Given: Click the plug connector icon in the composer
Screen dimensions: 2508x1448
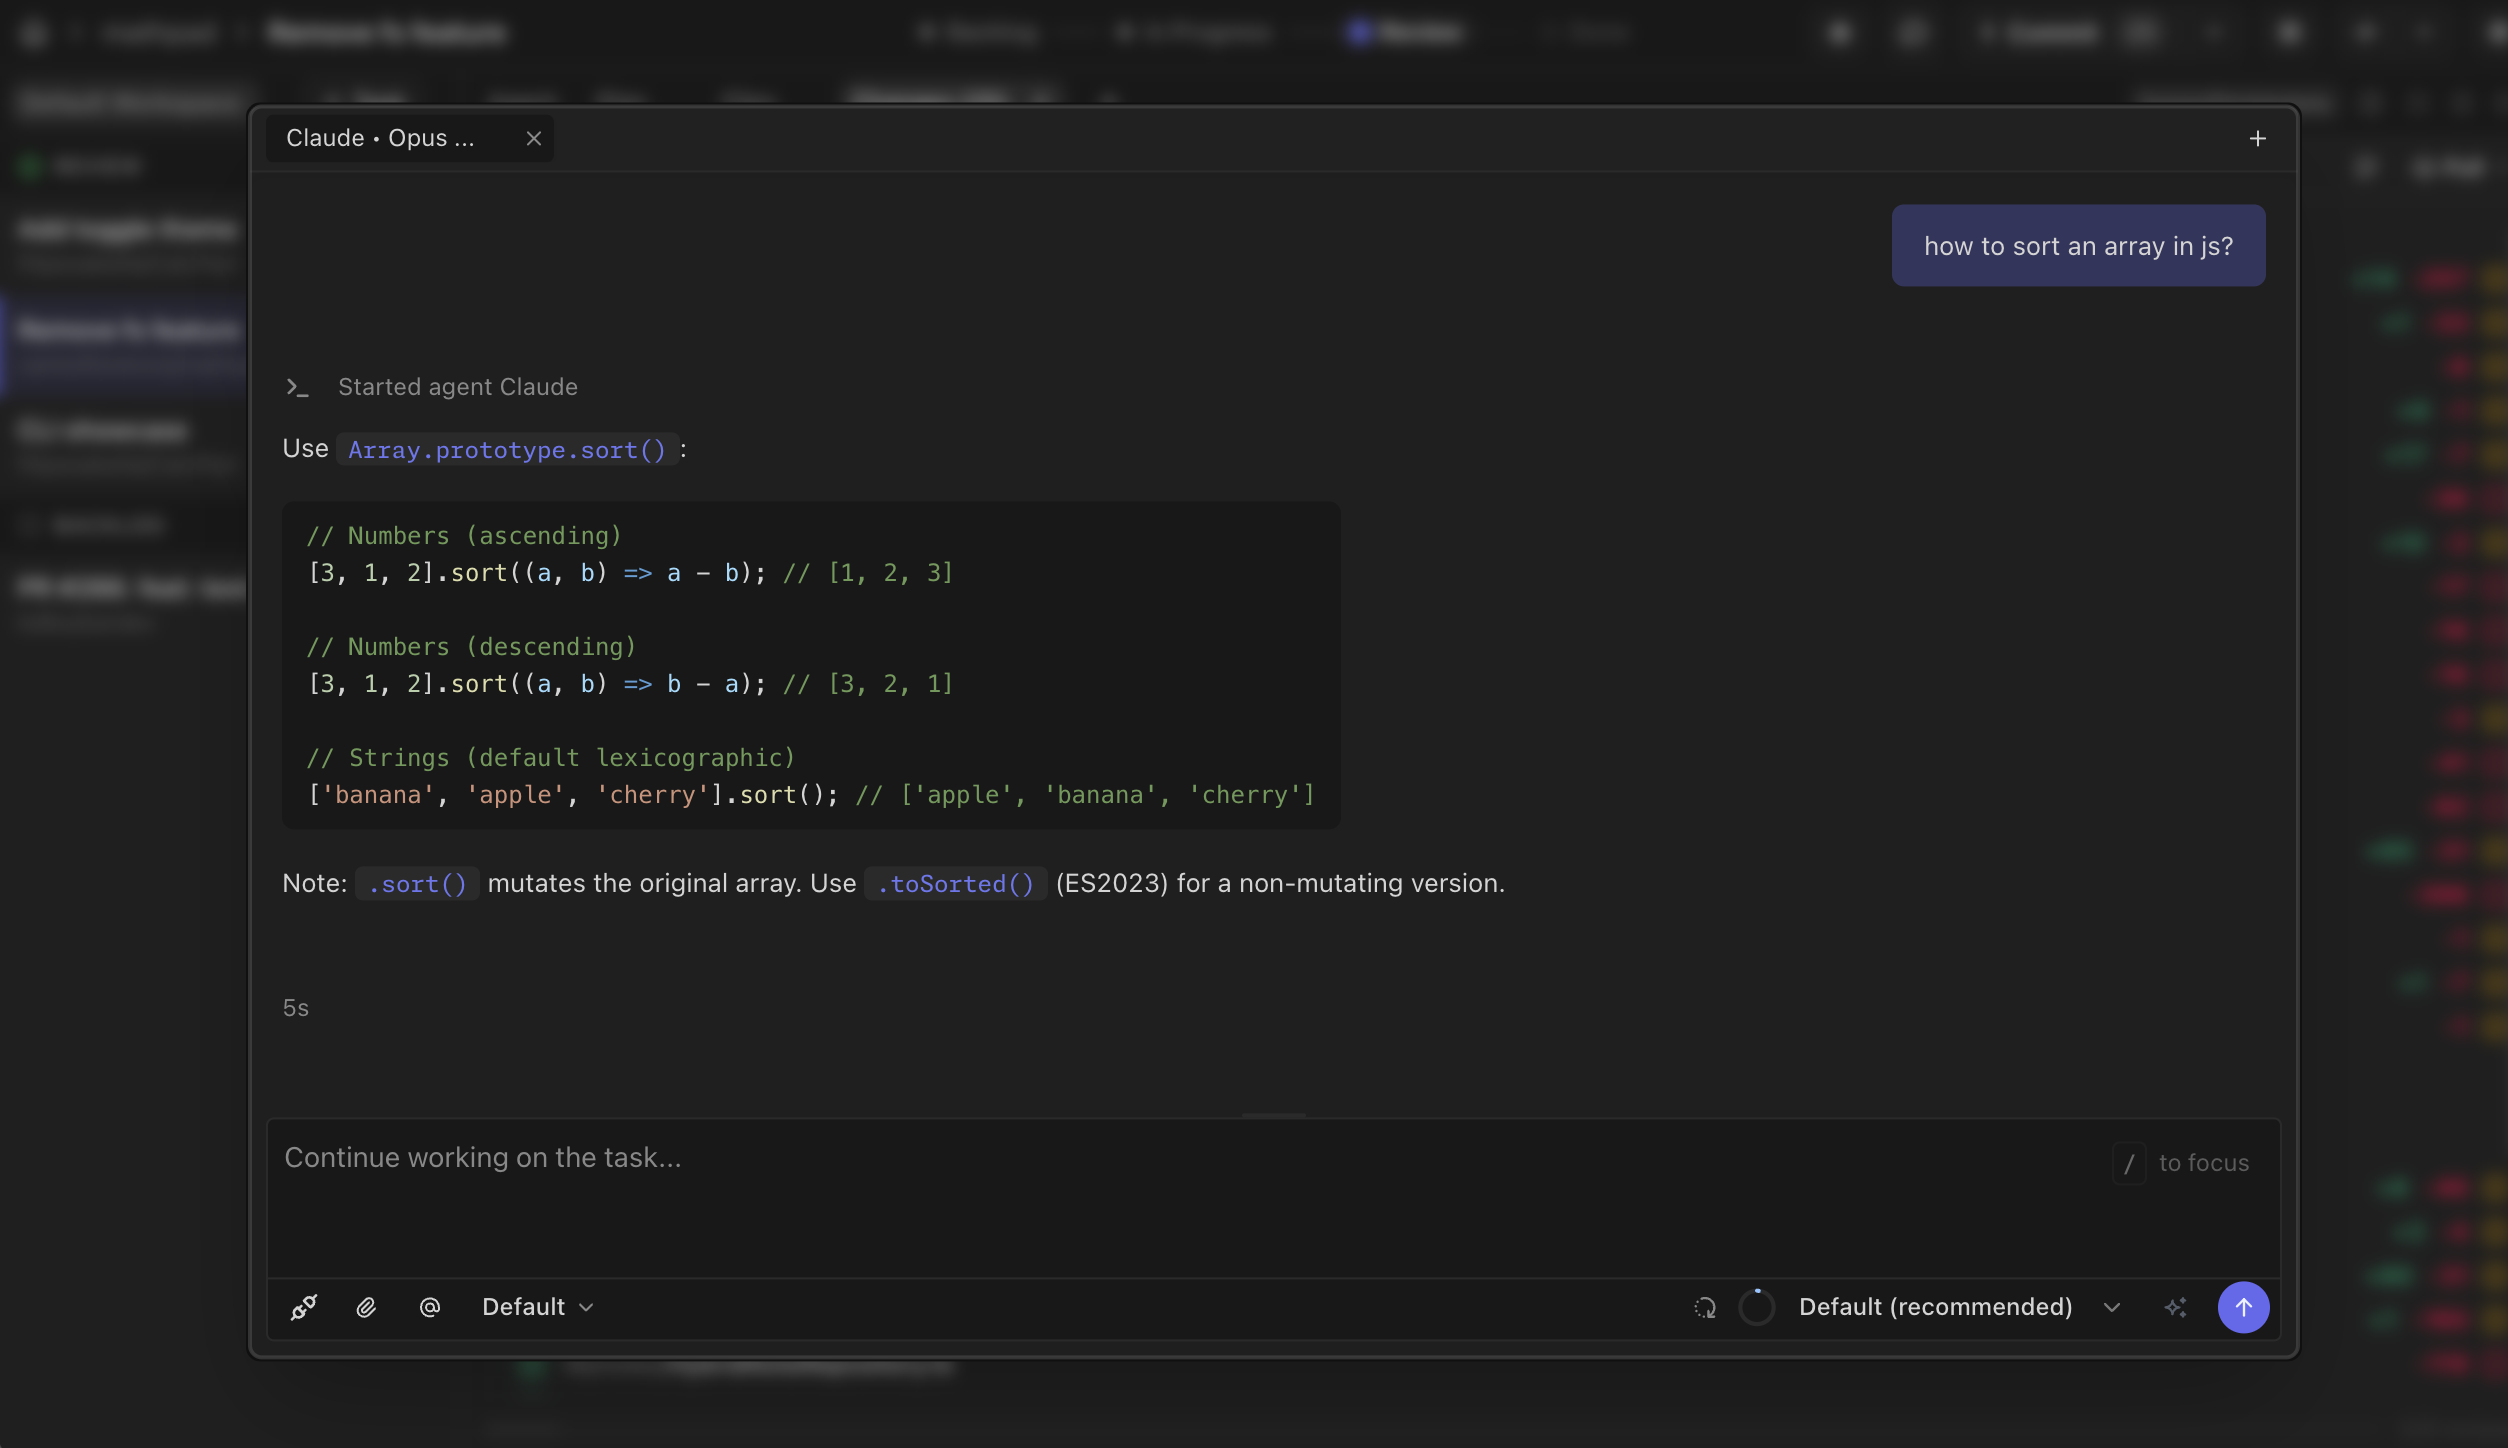Looking at the screenshot, I should pyautogui.click(x=304, y=1307).
